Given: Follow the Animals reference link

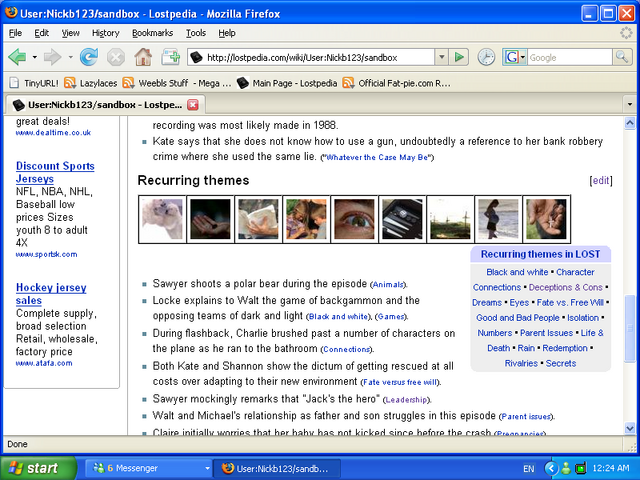Looking at the screenshot, I should (388, 284).
